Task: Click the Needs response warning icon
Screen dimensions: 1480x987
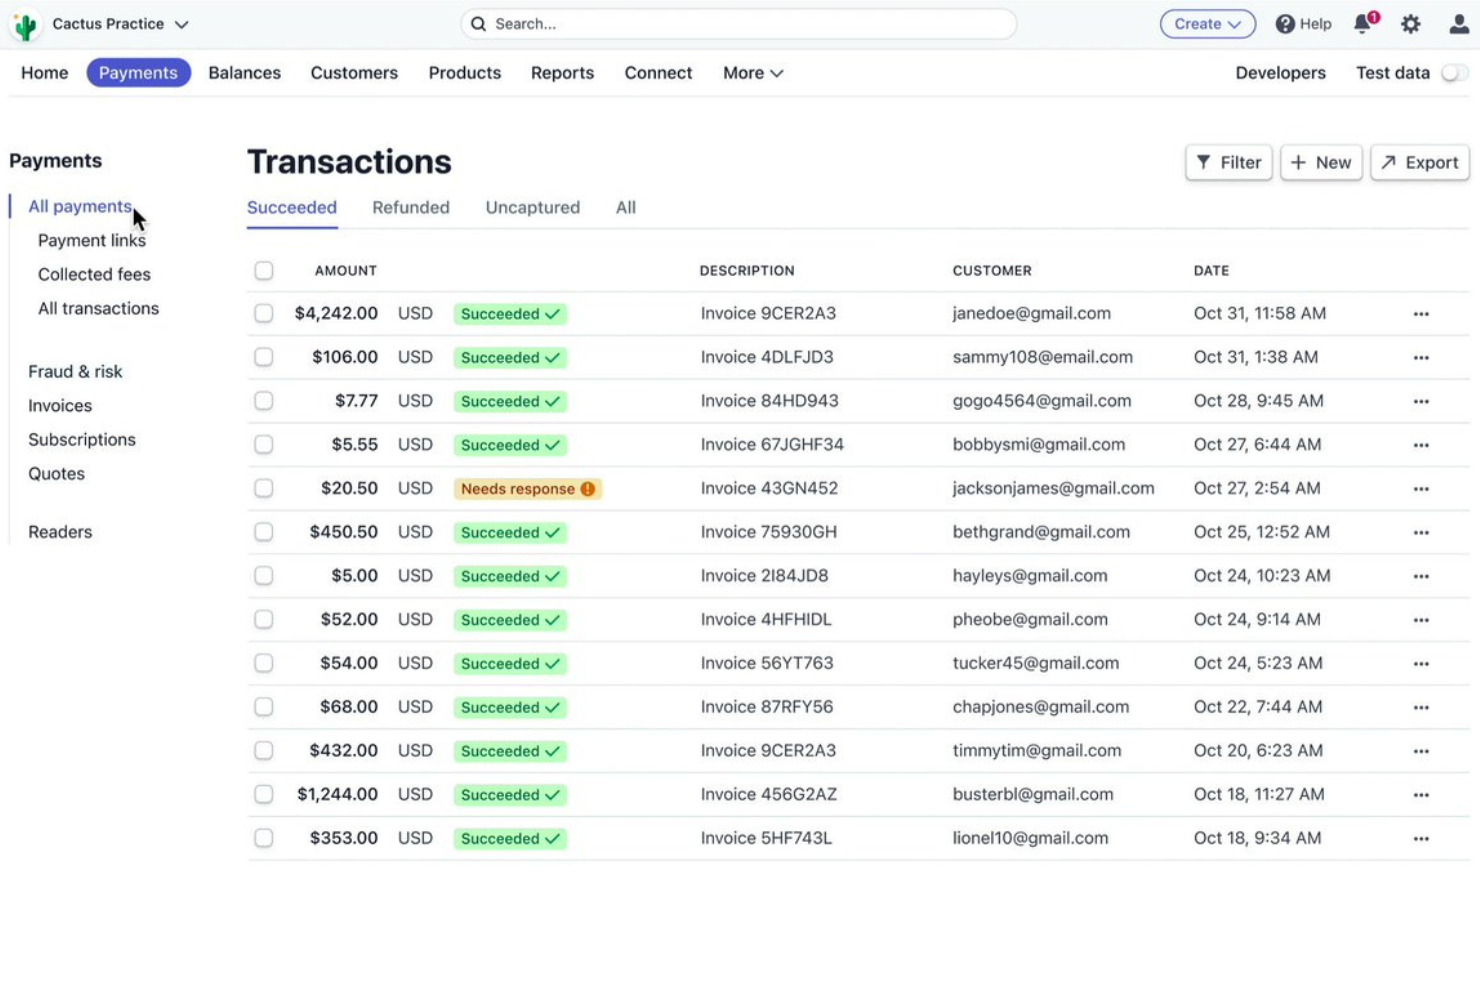Action: tap(587, 489)
